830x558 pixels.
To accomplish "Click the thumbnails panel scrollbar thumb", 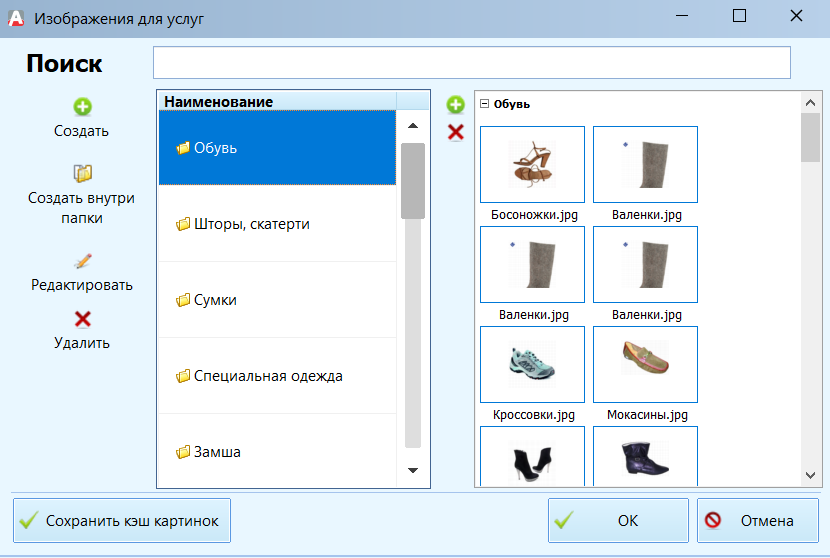I will click(x=810, y=138).
